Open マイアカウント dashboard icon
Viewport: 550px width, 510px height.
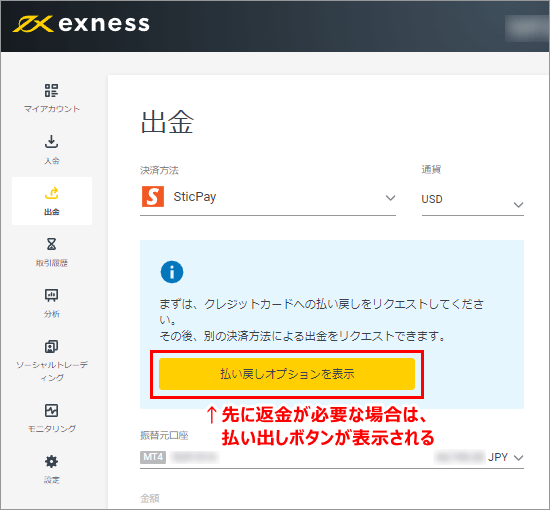[52, 90]
